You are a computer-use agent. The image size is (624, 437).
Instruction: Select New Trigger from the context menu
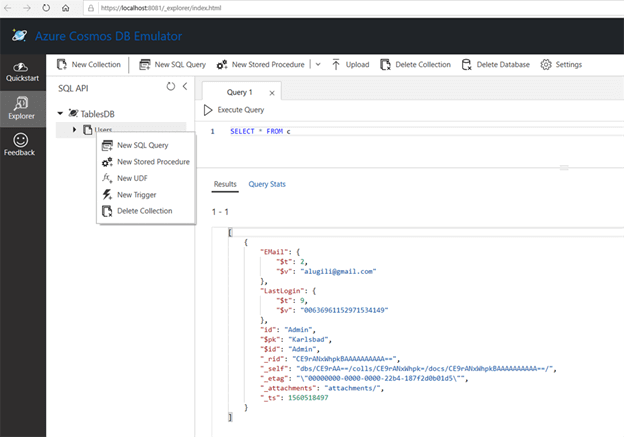click(136, 195)
